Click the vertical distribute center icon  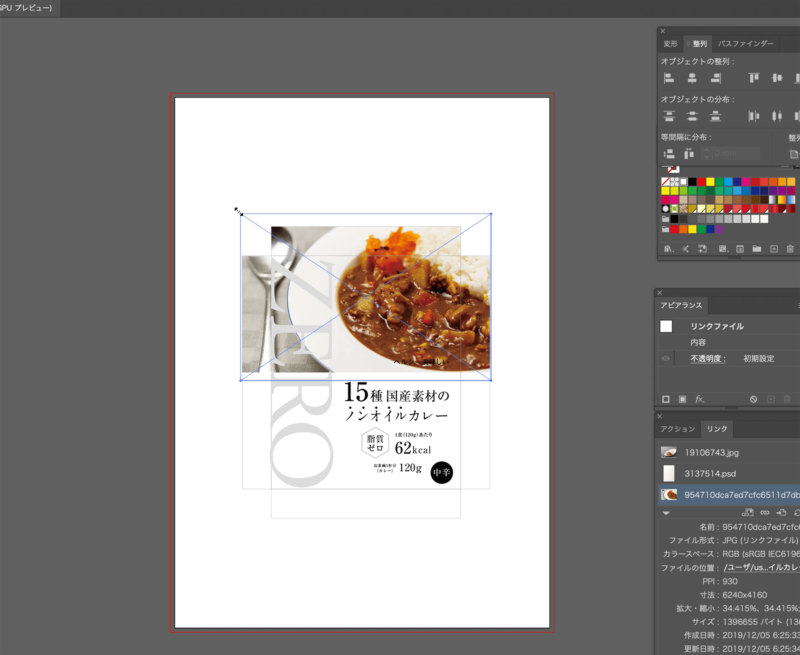pos(689,116)
